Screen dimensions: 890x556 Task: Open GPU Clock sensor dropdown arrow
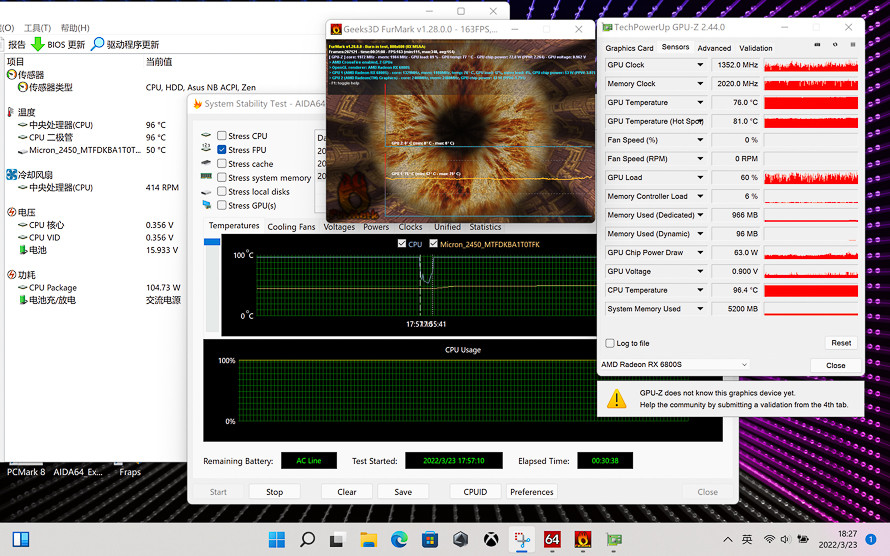[x=700, y=65]
